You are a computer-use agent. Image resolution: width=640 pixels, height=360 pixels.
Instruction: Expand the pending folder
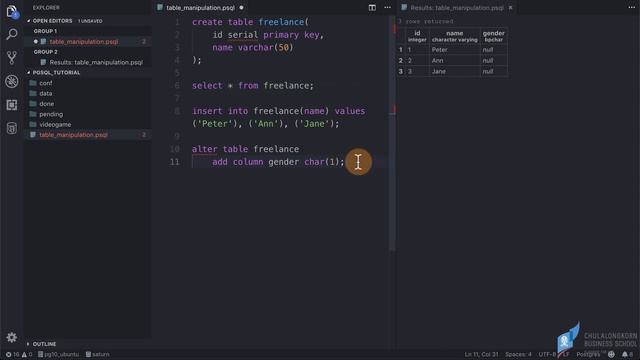point(51,114)
